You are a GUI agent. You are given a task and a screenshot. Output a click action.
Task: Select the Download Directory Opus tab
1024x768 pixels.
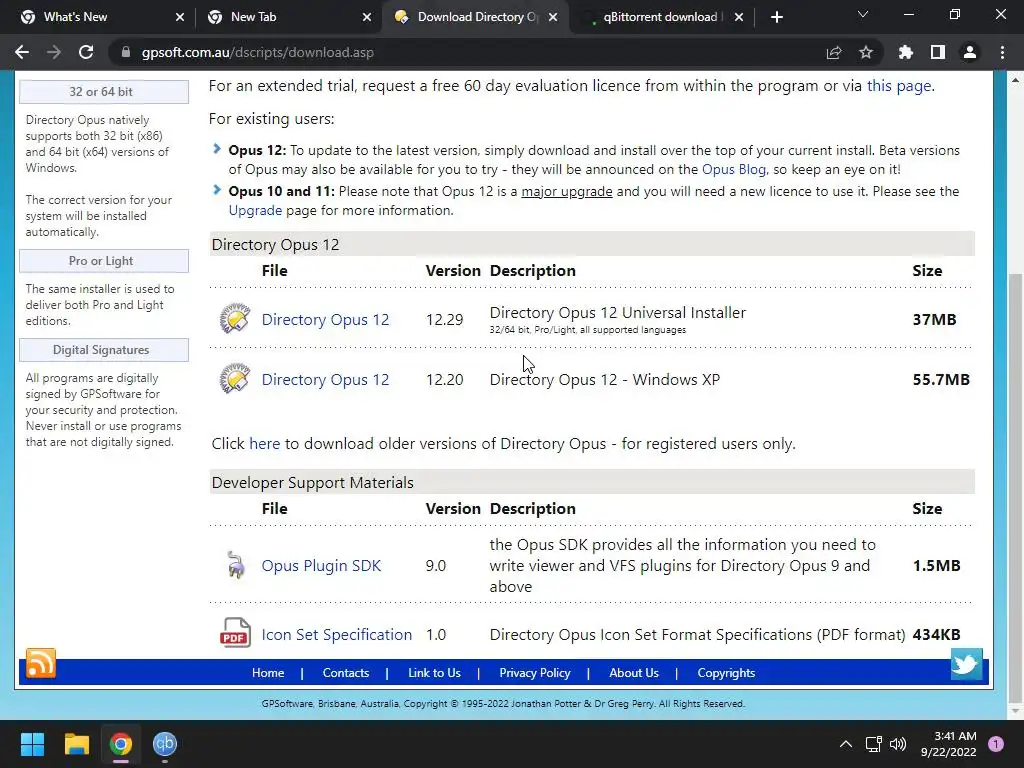pyautogui.click(x=477, y=17)
